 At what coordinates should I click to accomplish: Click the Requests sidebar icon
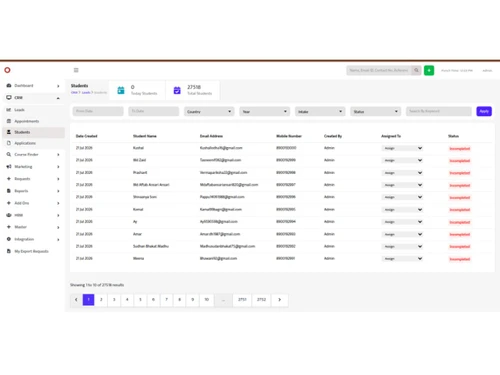coord(9,179)
